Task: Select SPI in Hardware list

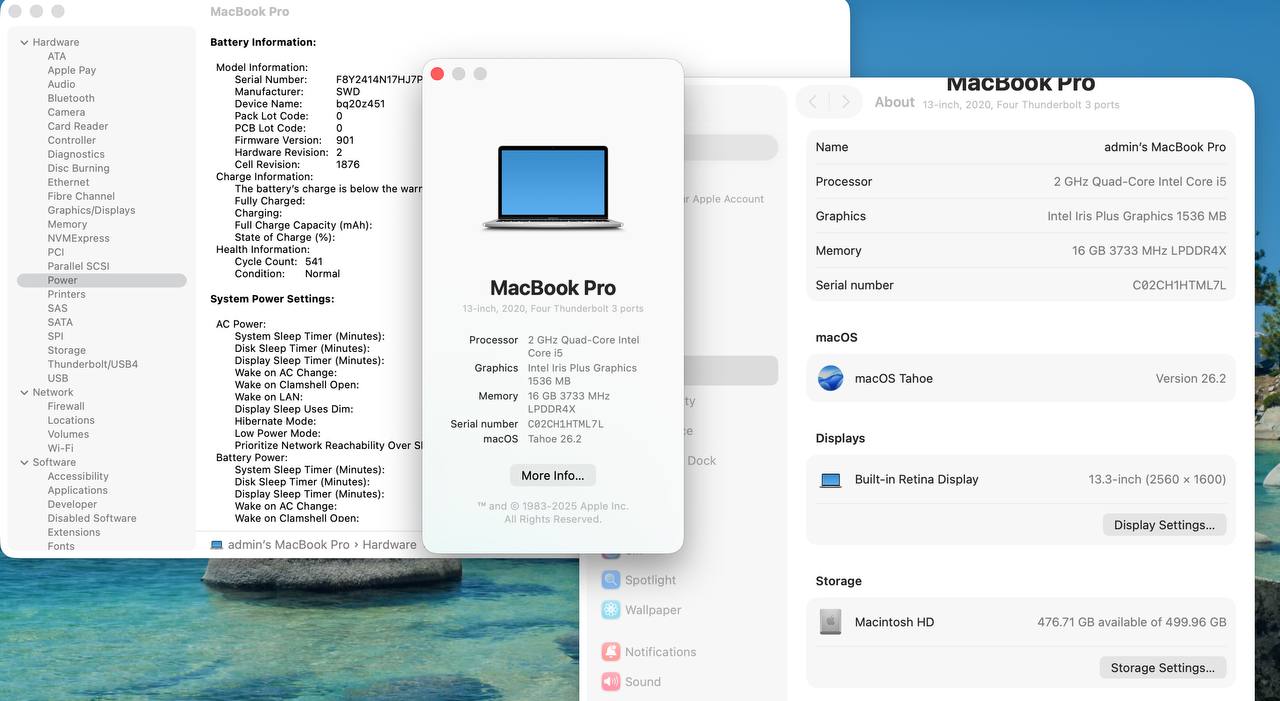Action: pyautogui.click(x=56, y=336)
